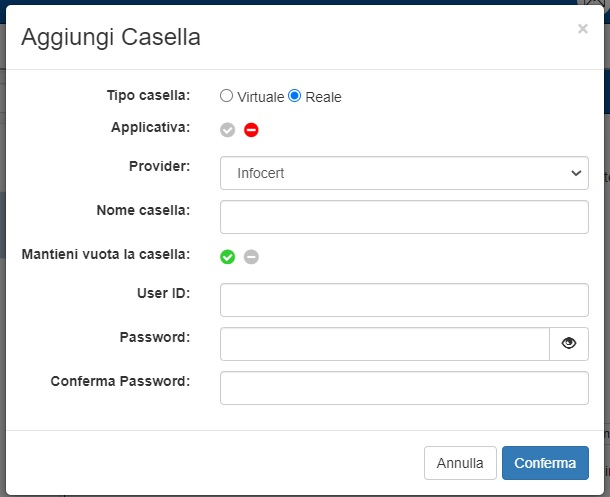Open the Provider dropdown showing Infocert
The width and height of the screenshot is (610, 497).
[x=404, y=173]
